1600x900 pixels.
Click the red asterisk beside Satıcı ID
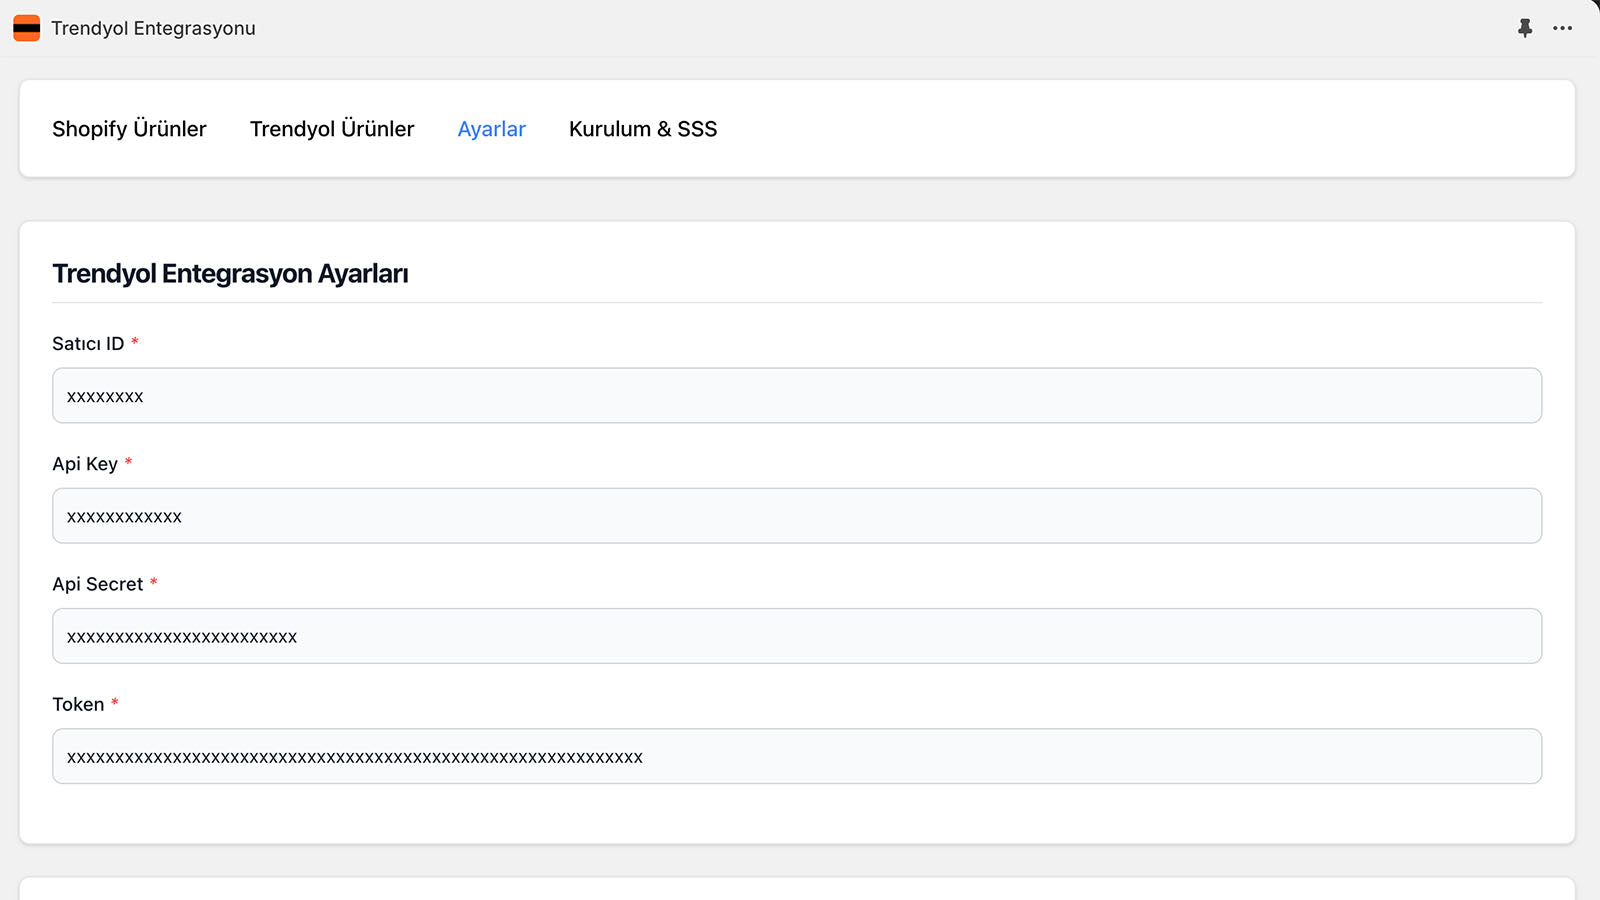tap(135, 342)
